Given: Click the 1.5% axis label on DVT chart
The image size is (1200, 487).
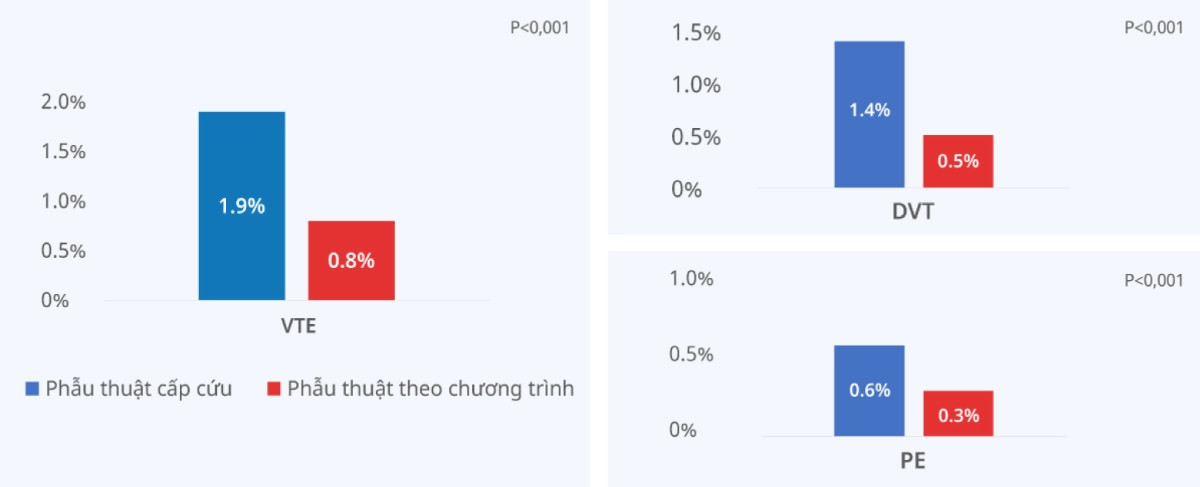Looking at the screenshot, I should pyautogui.click(x=698, y=33).
